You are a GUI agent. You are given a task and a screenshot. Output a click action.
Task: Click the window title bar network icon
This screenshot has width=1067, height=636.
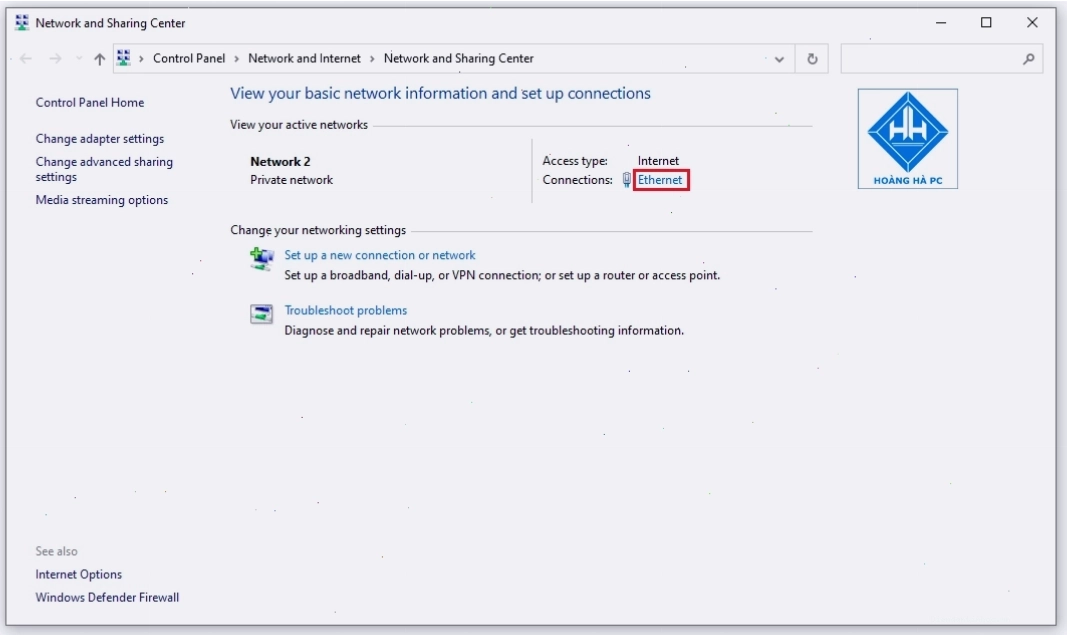point(22,23)
